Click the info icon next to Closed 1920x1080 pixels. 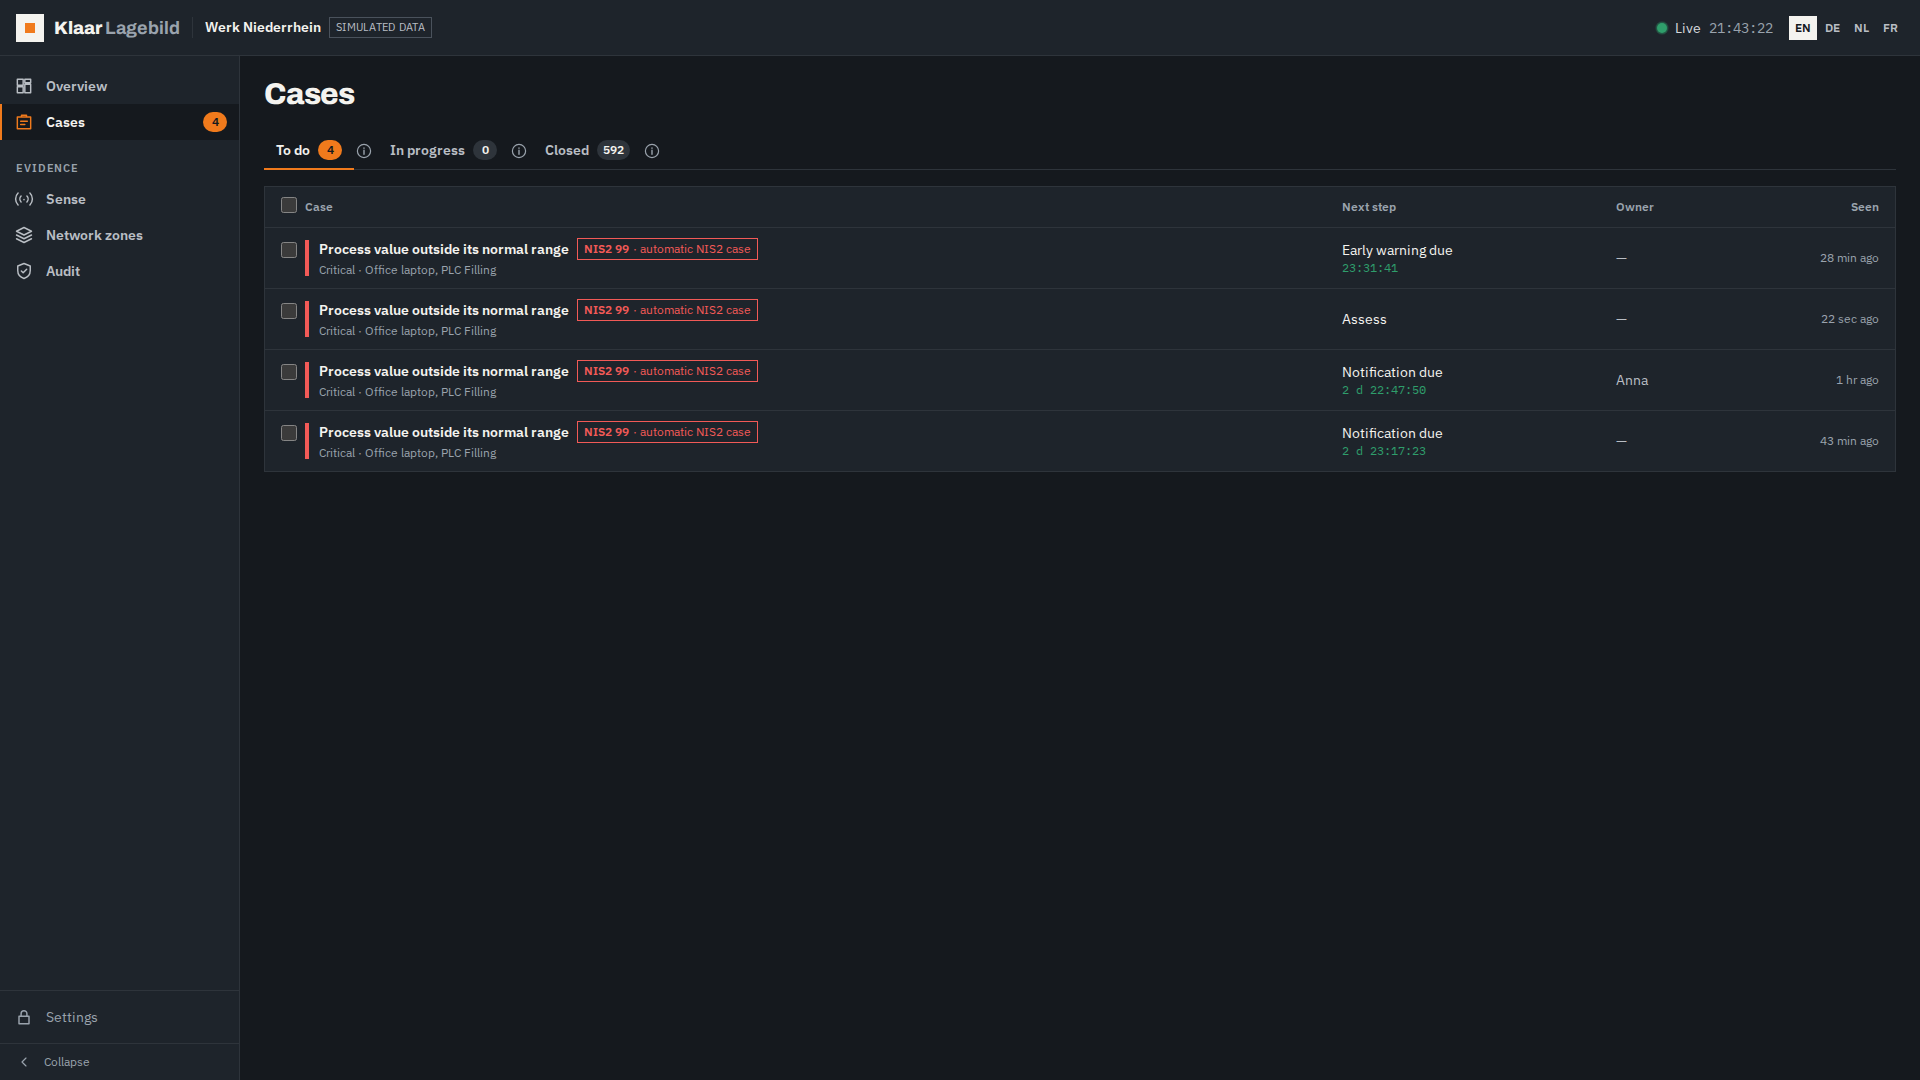(652, 151)
